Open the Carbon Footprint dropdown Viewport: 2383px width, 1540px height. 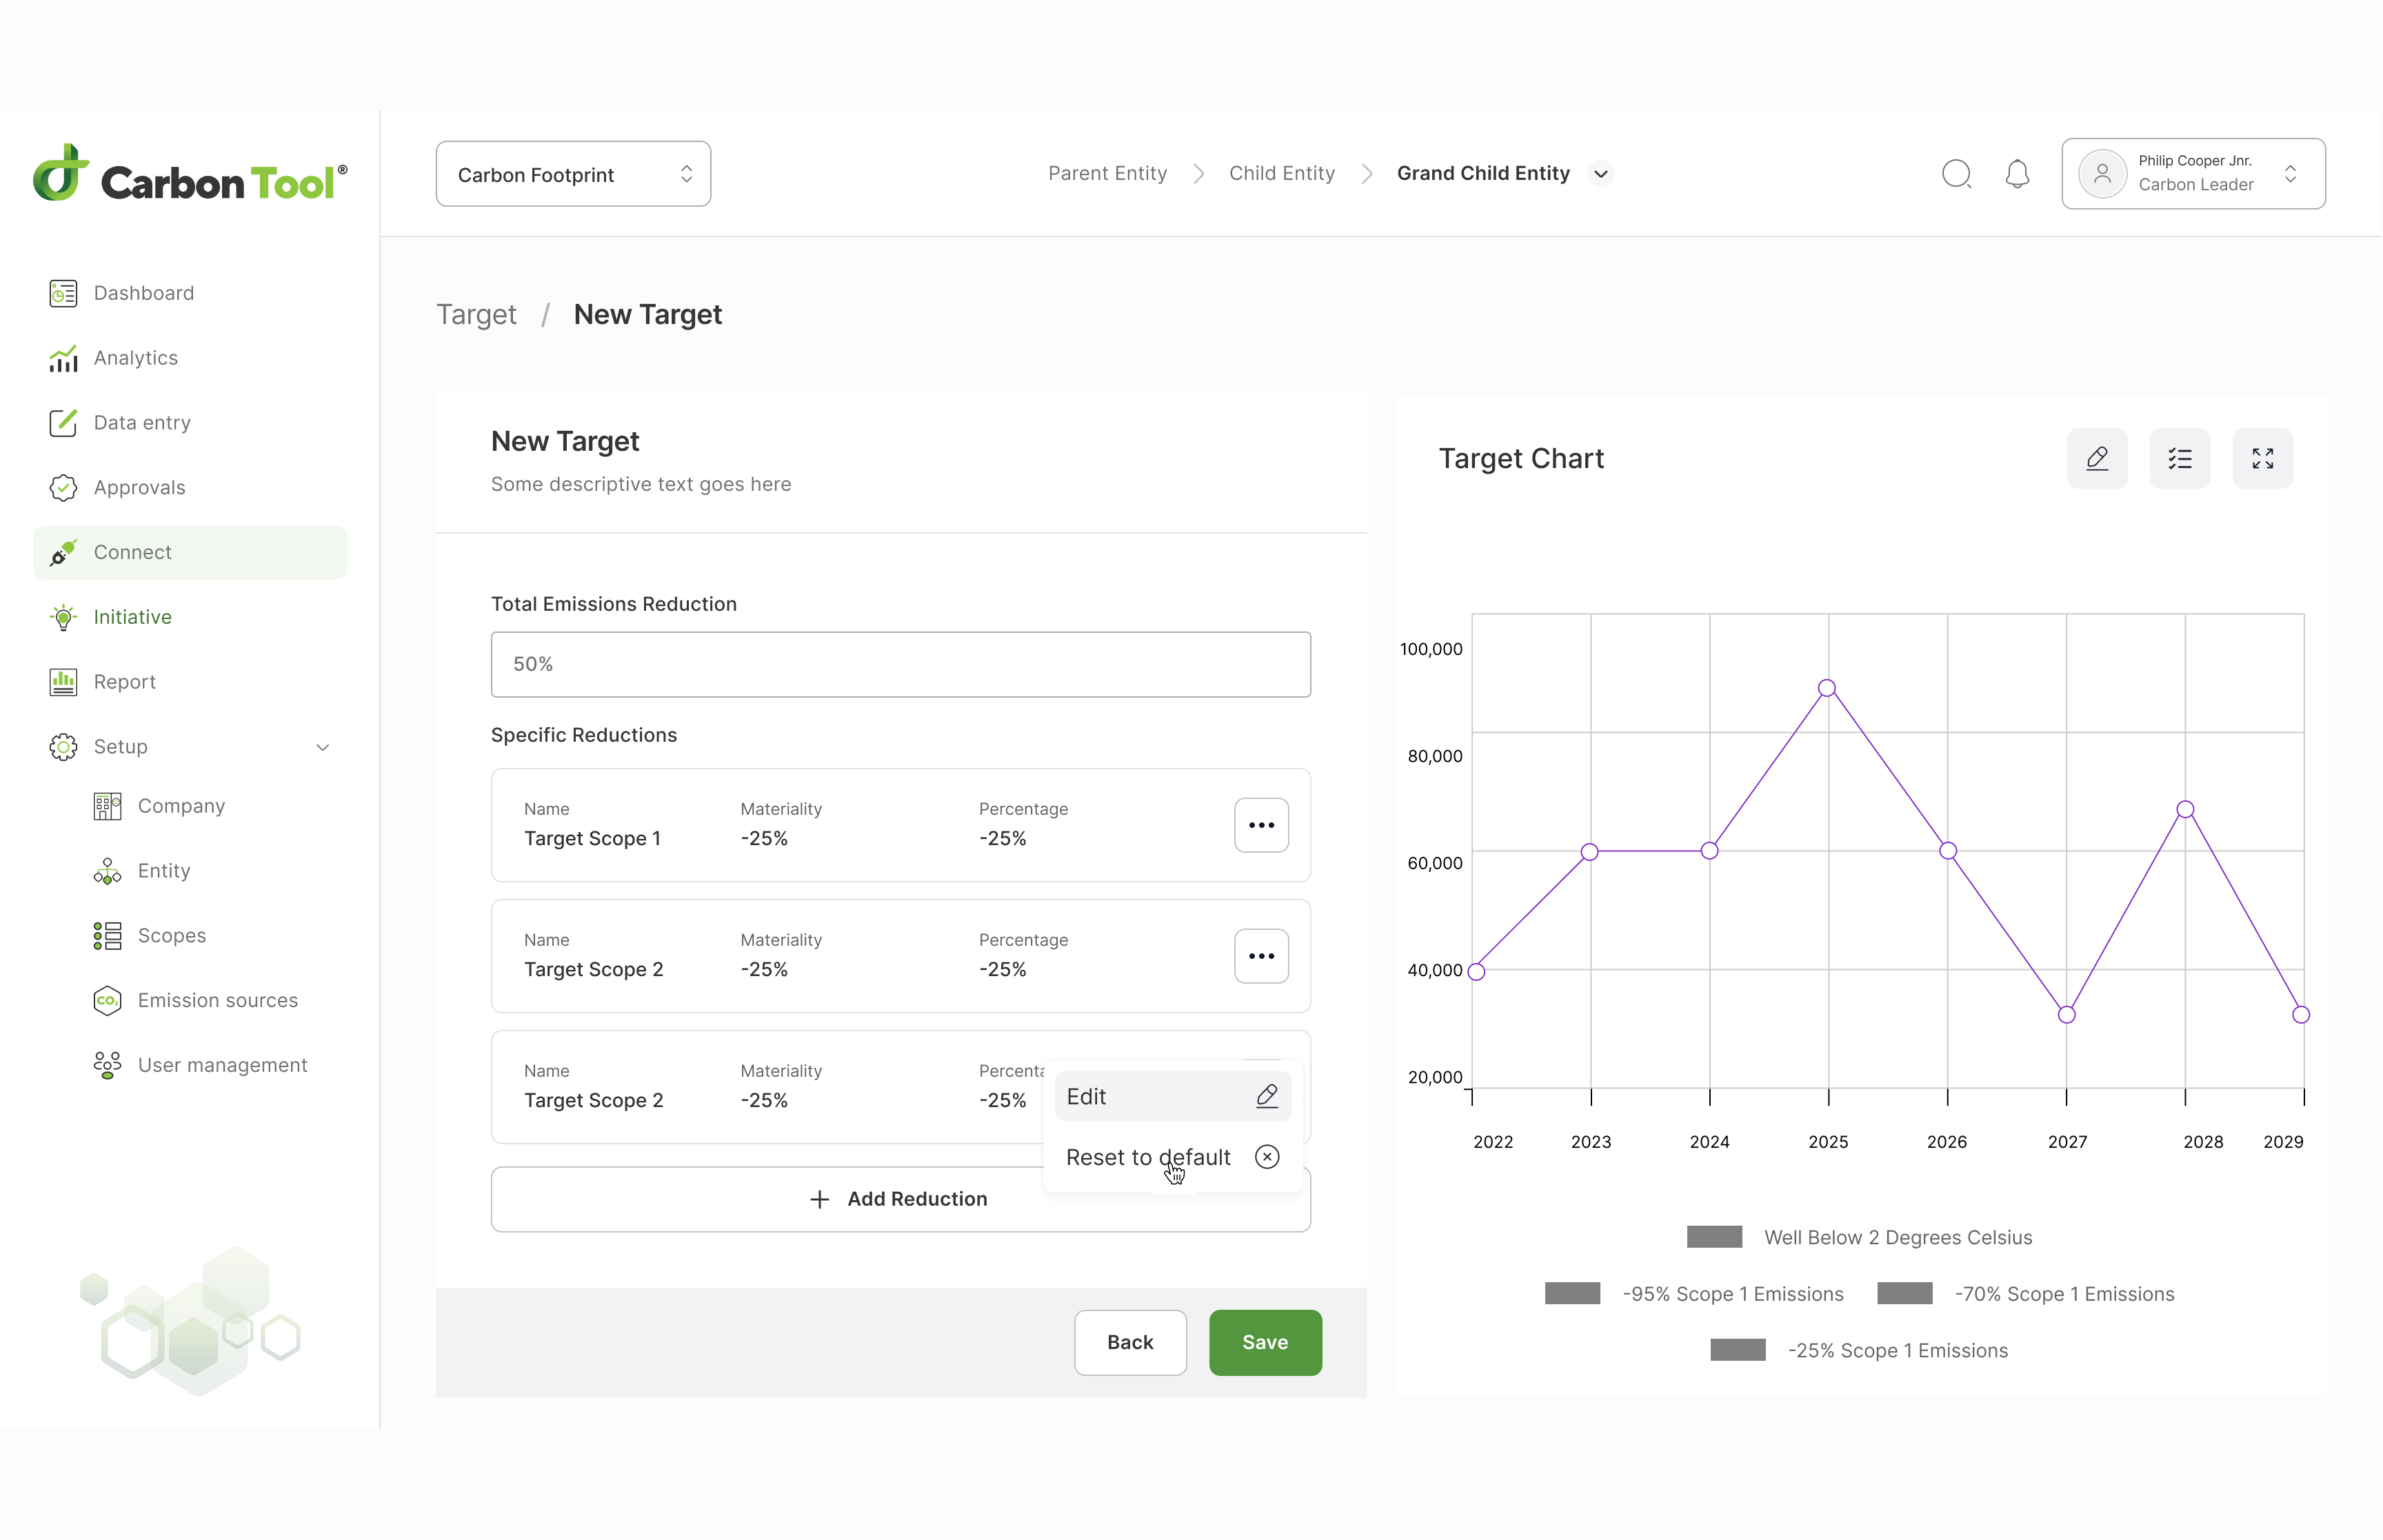coord(573,174)
